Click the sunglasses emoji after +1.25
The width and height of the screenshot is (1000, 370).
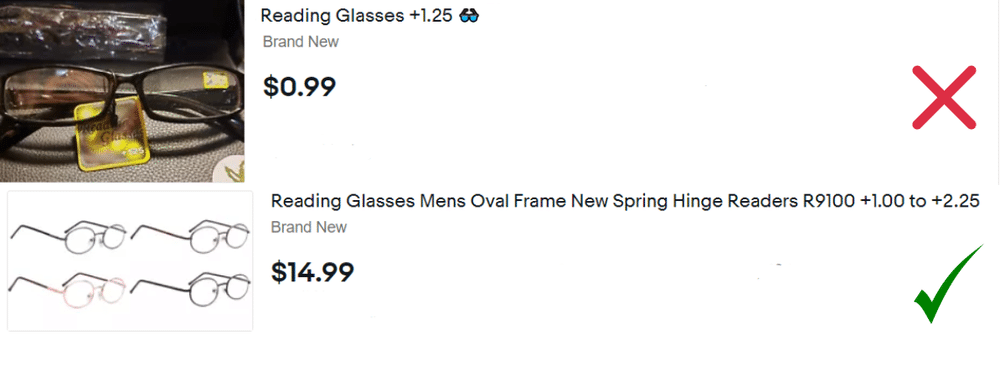(469, 16)
